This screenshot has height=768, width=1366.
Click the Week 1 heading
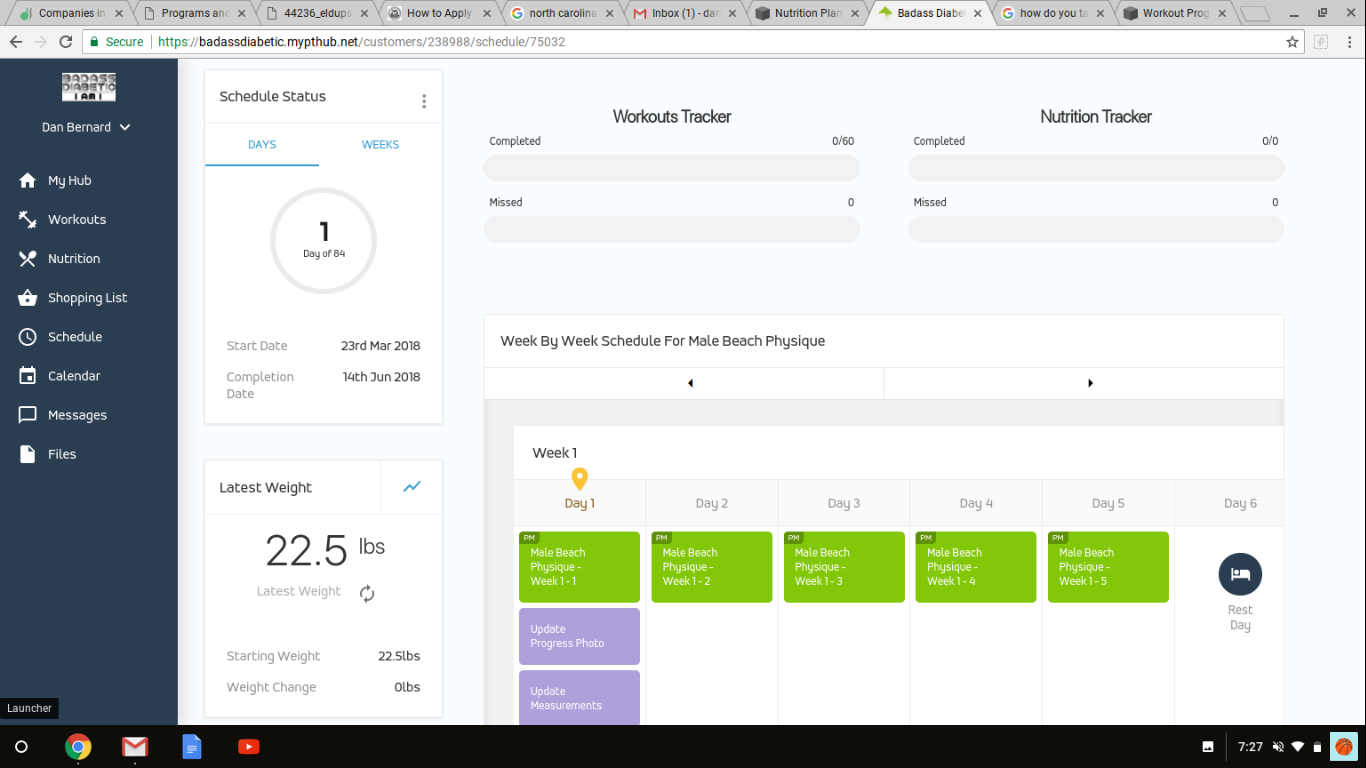pyautogui.click(x=555, y=453)
